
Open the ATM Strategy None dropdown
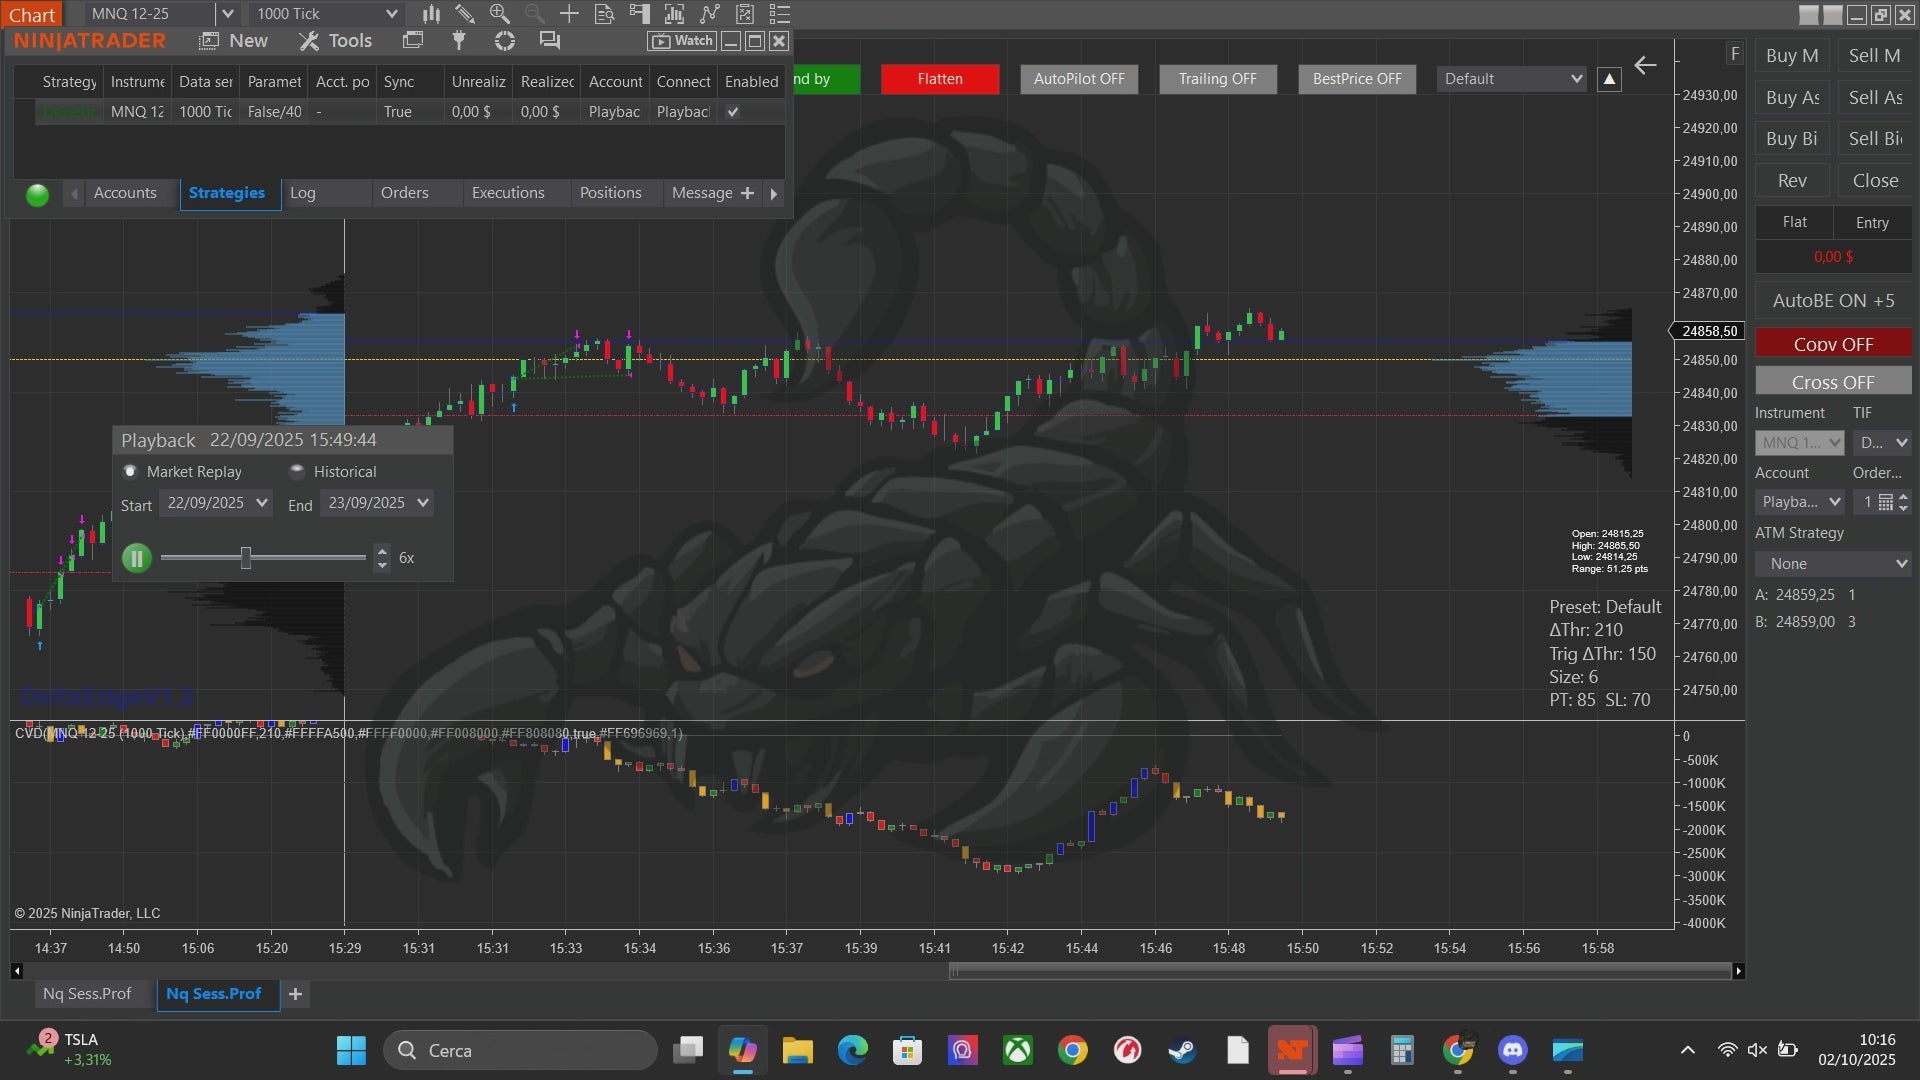(1832, 564)
